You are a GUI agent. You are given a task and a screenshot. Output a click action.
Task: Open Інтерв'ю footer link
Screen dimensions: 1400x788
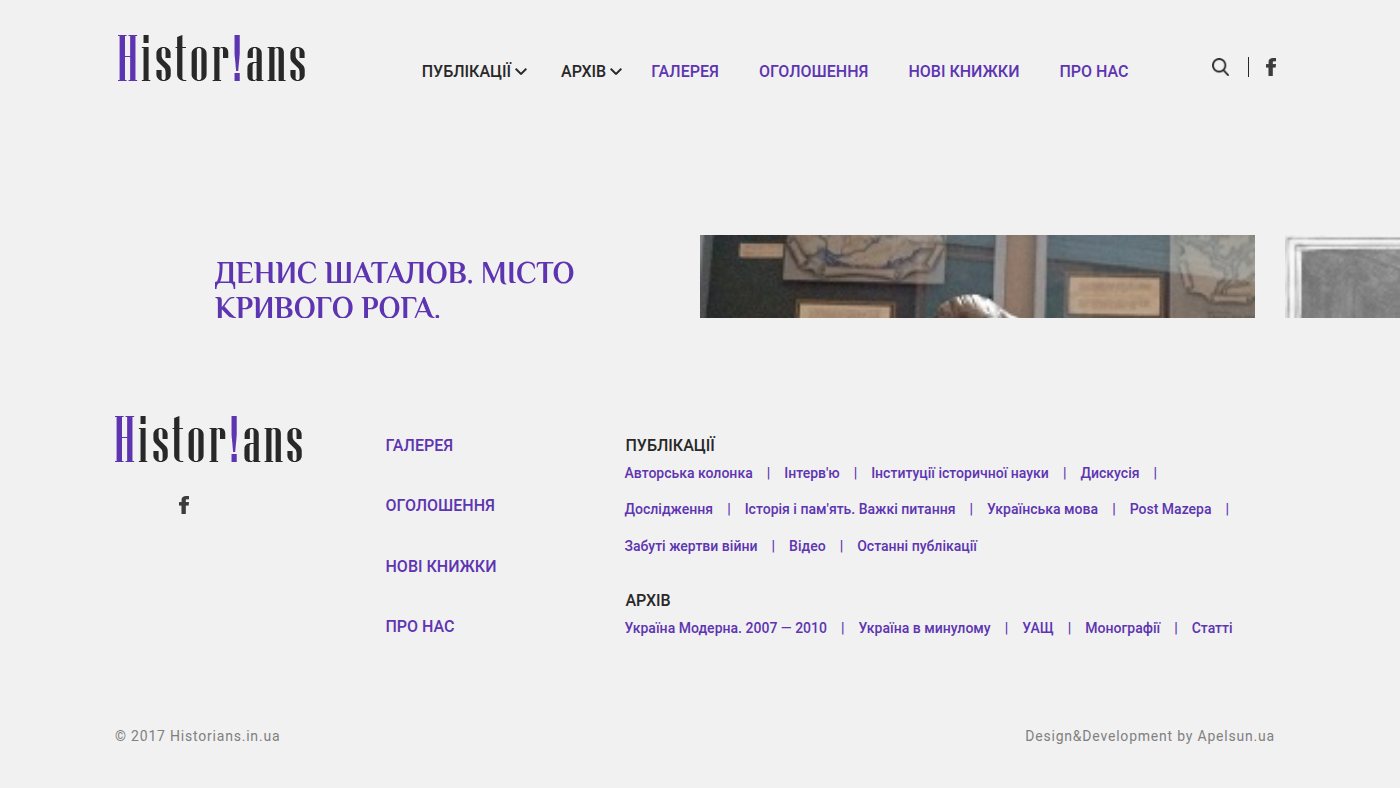pyautogui.click(x=812, y=473)
